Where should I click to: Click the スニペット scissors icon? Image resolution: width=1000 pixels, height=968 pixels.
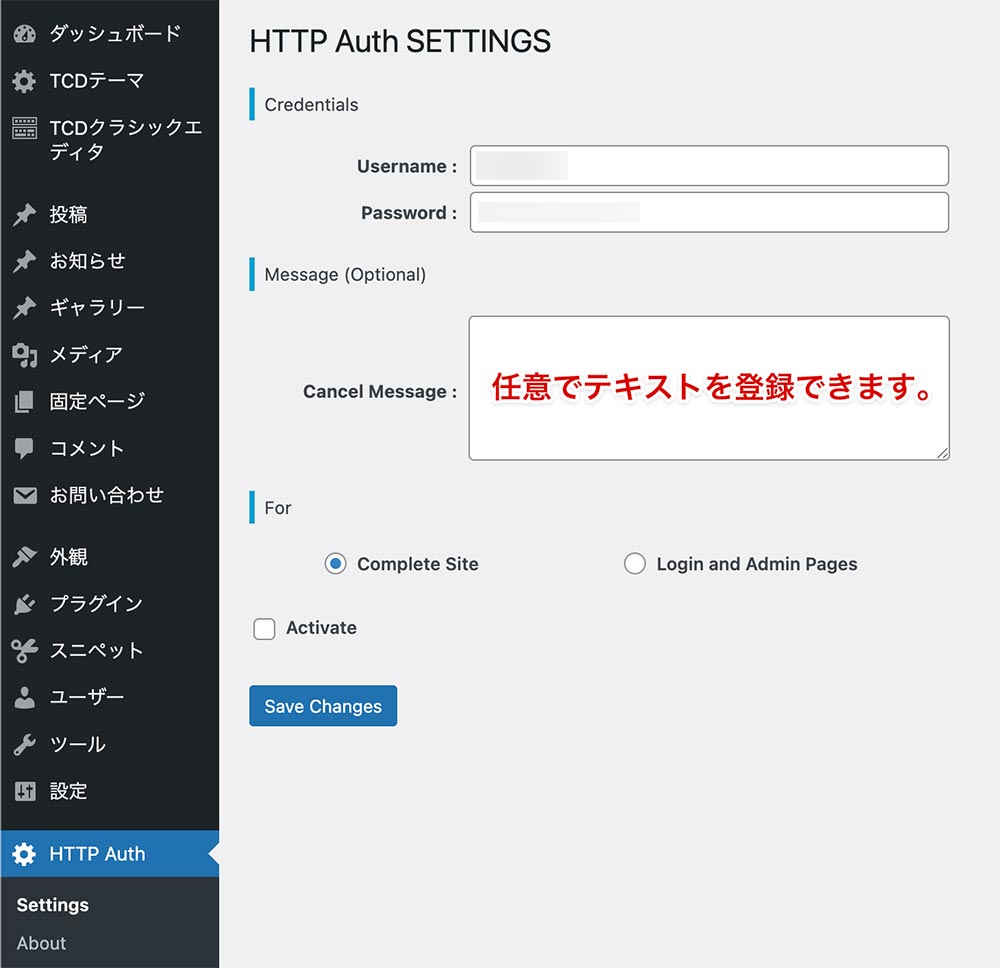pyautogui.click(x=23, y=650)
